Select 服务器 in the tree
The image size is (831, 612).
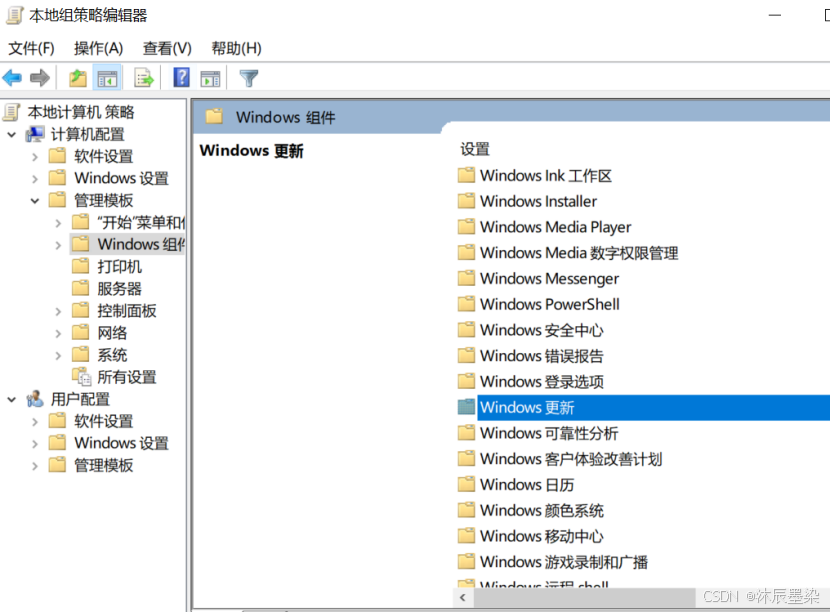coord(119,289)
